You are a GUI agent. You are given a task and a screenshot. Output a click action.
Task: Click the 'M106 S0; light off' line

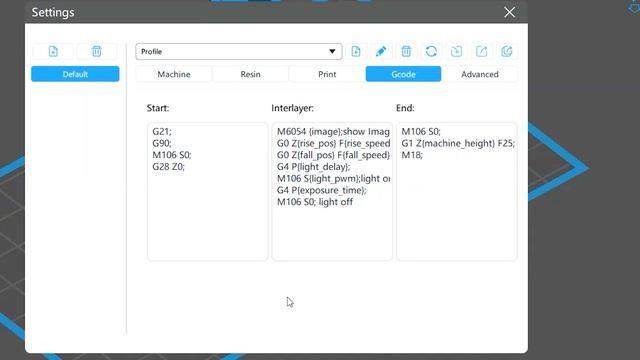click(x=315, y=202)
